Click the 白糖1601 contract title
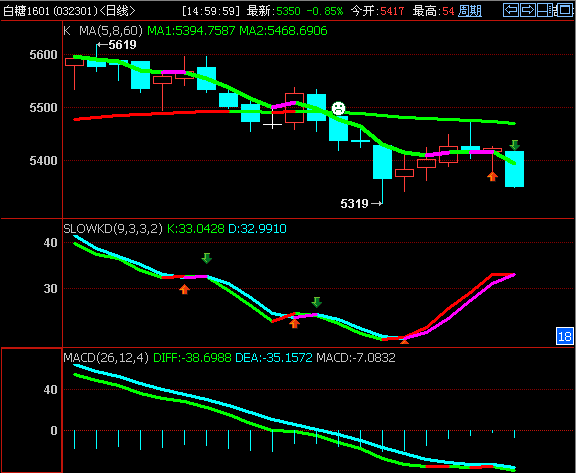Viewport: 576px width, 473px height. tap(26, 11)
